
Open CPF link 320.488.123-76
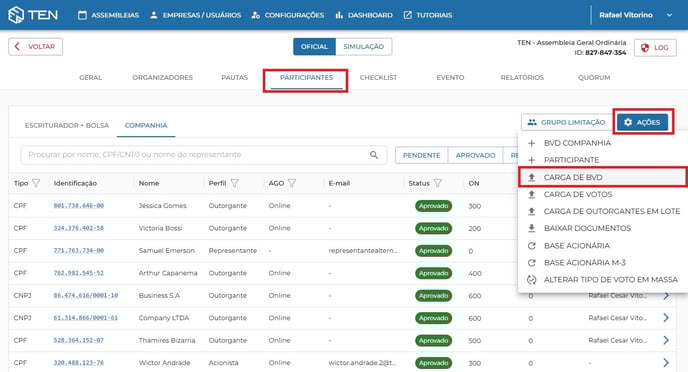(79, 363)
